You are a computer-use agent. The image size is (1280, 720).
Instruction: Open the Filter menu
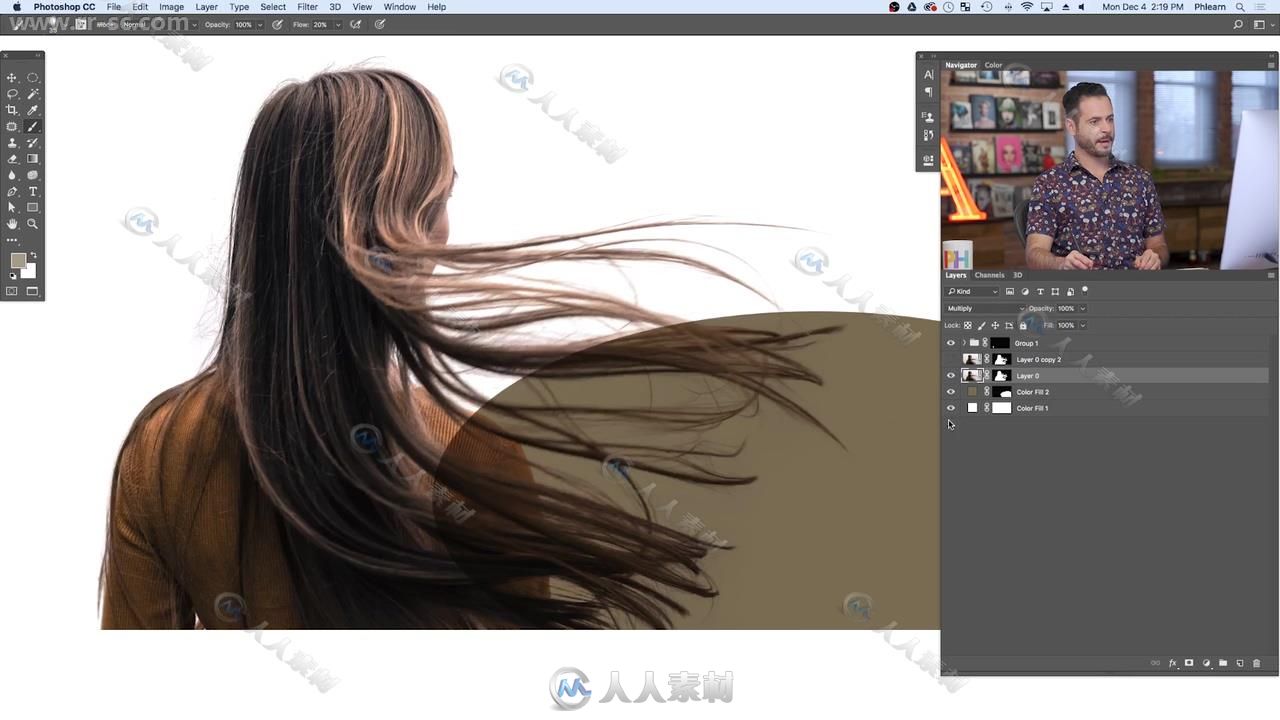(307, 7)
